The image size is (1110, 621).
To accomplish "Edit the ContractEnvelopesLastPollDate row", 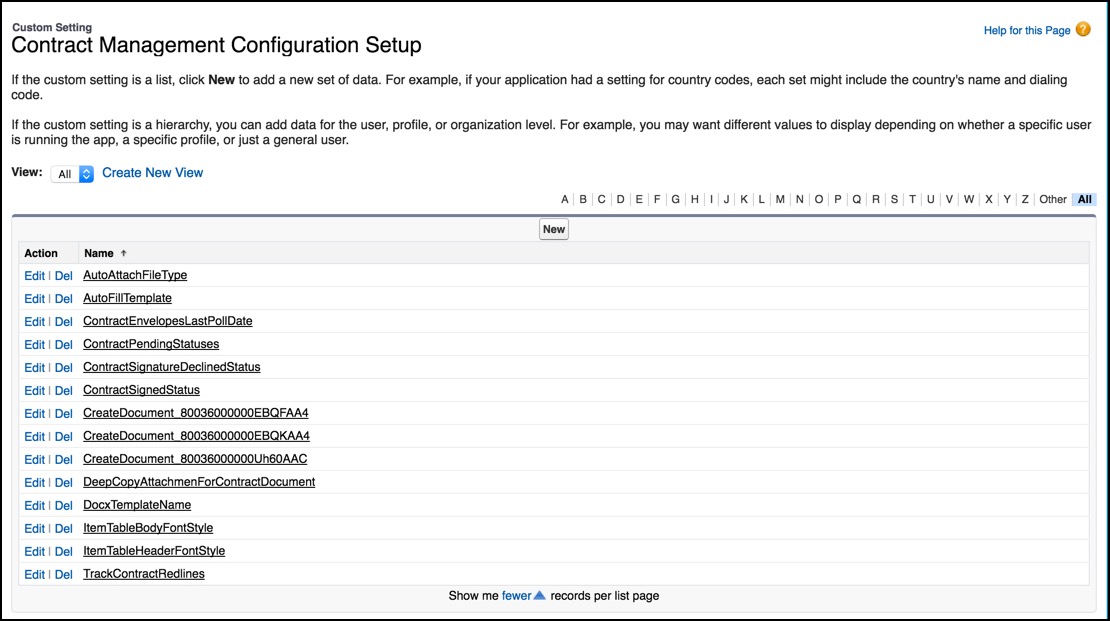I will 34,321.
